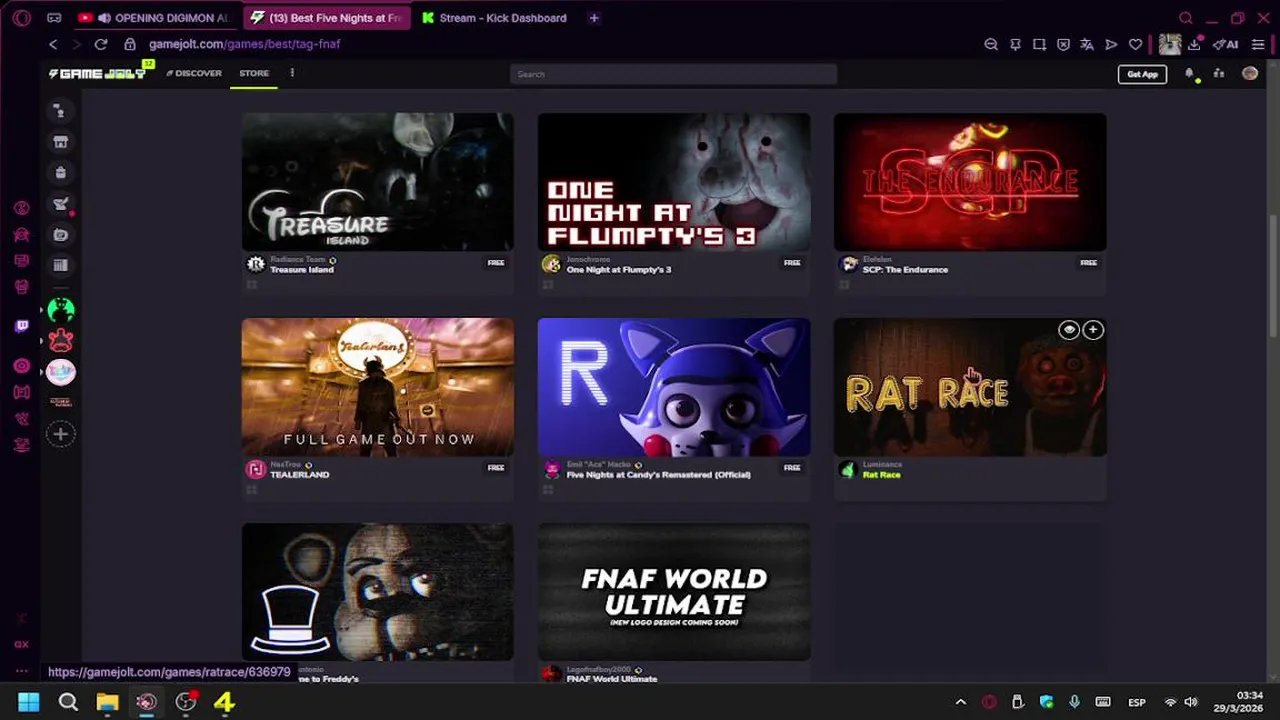Add Rat Race with plus icon
1280x720 pixels.
tap(1093, 330)
